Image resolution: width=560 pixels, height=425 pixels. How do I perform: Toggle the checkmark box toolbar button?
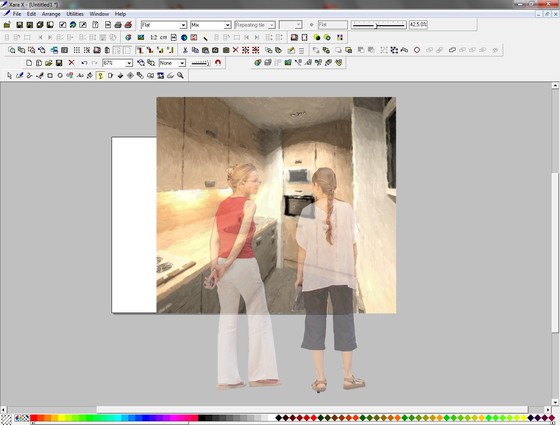[62, 25]
